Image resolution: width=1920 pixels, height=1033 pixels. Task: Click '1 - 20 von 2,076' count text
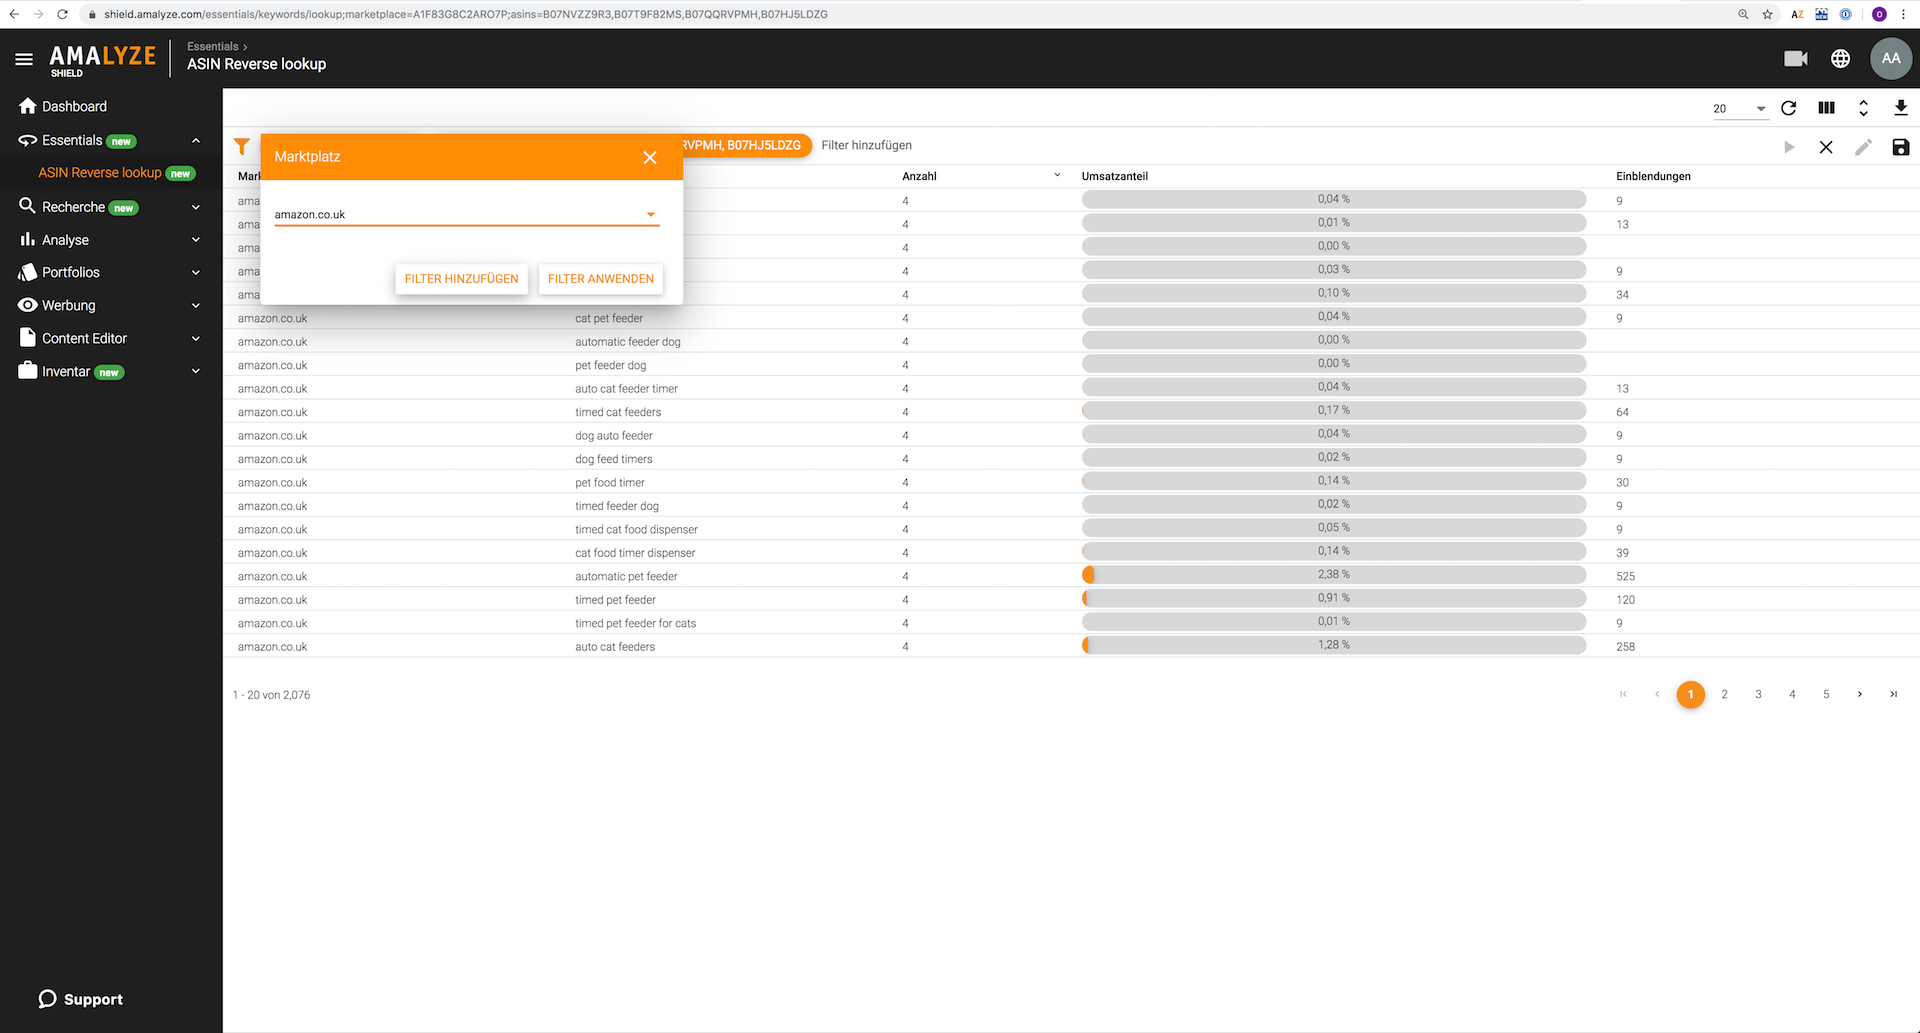(271, 695)
